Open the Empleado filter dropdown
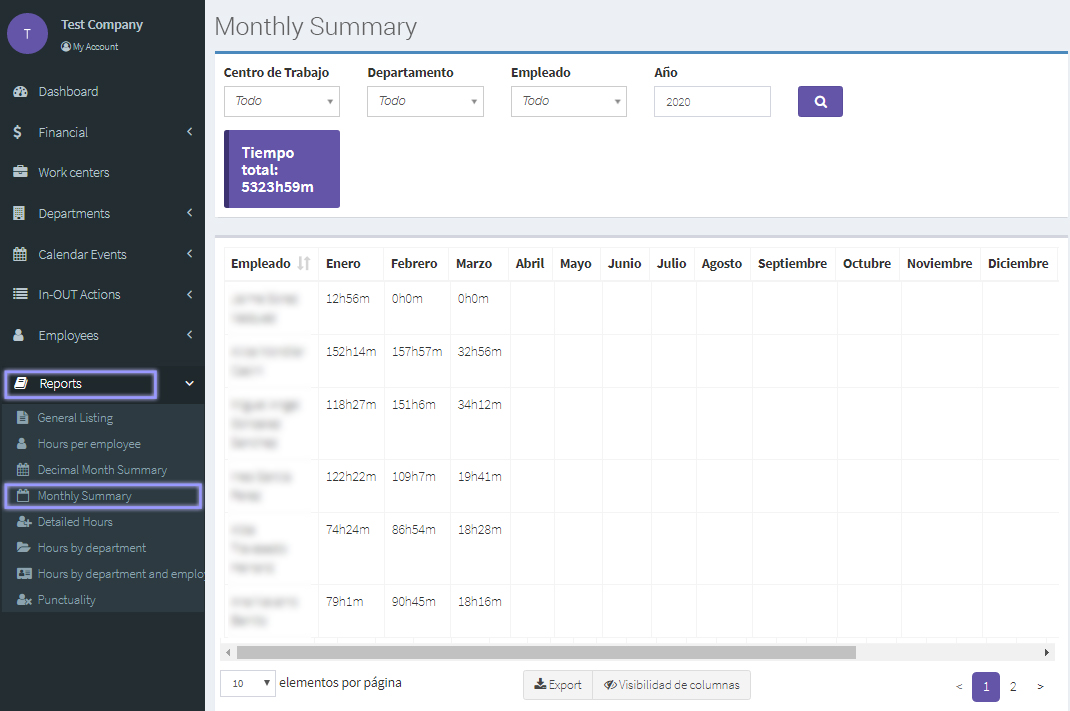1070x711 pixels. 568,101
